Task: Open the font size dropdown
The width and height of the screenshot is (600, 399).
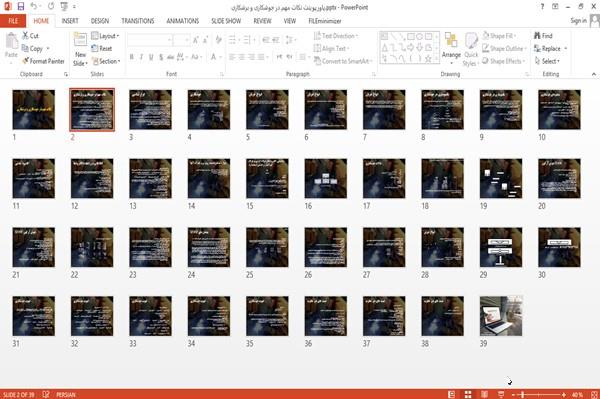Action: [x=181, y=40]
